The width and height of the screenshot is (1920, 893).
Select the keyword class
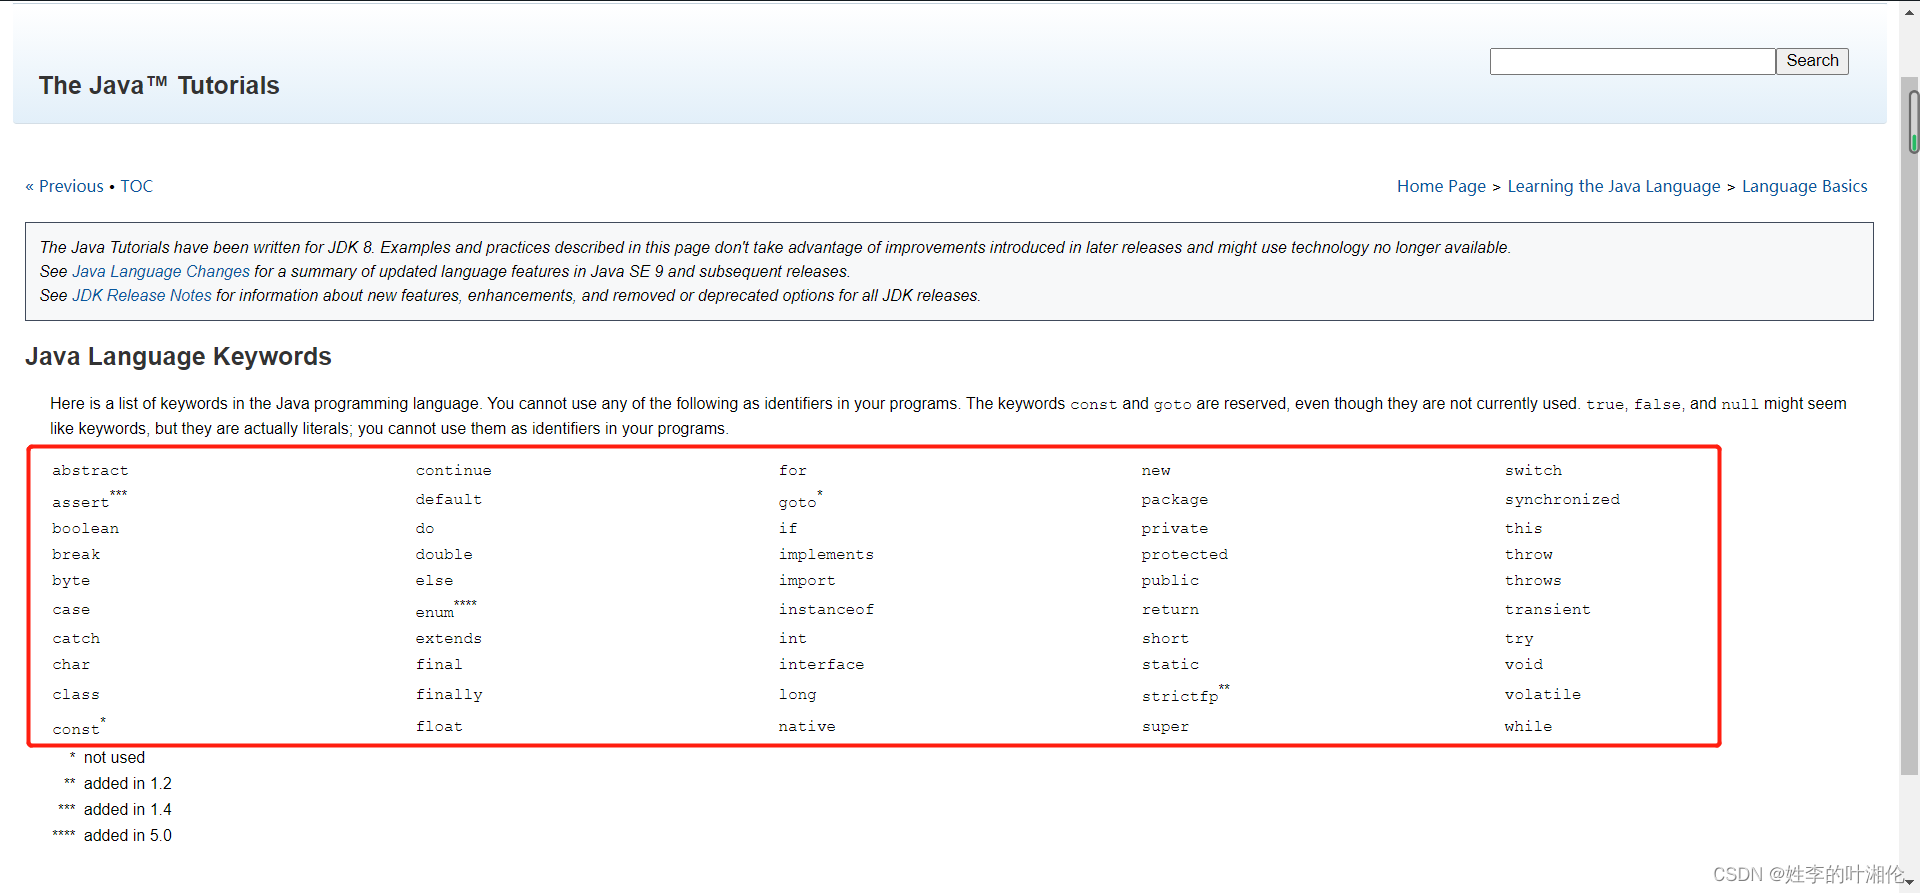coord(76,694)
